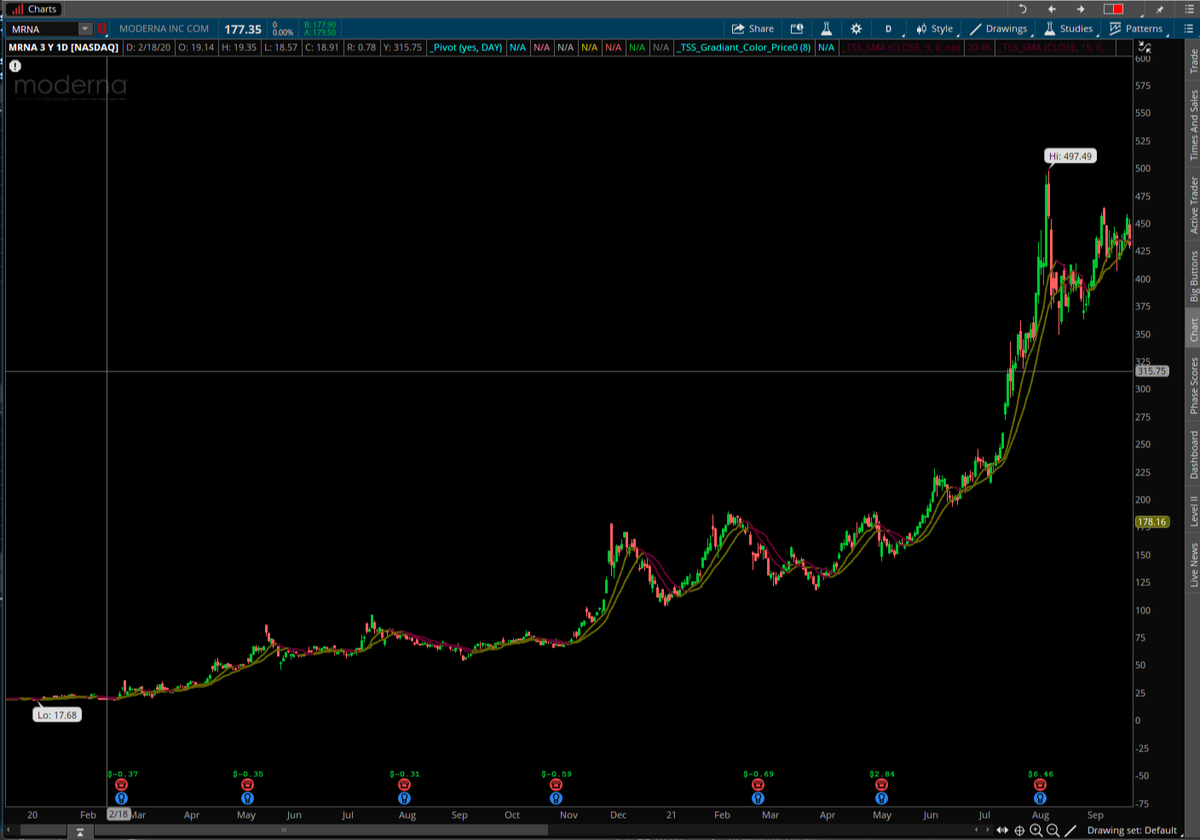Viewport: 1200px width, 840px height.
Task: Click the blue conference call icon under $2.84
Action: [x=881, y=798]
